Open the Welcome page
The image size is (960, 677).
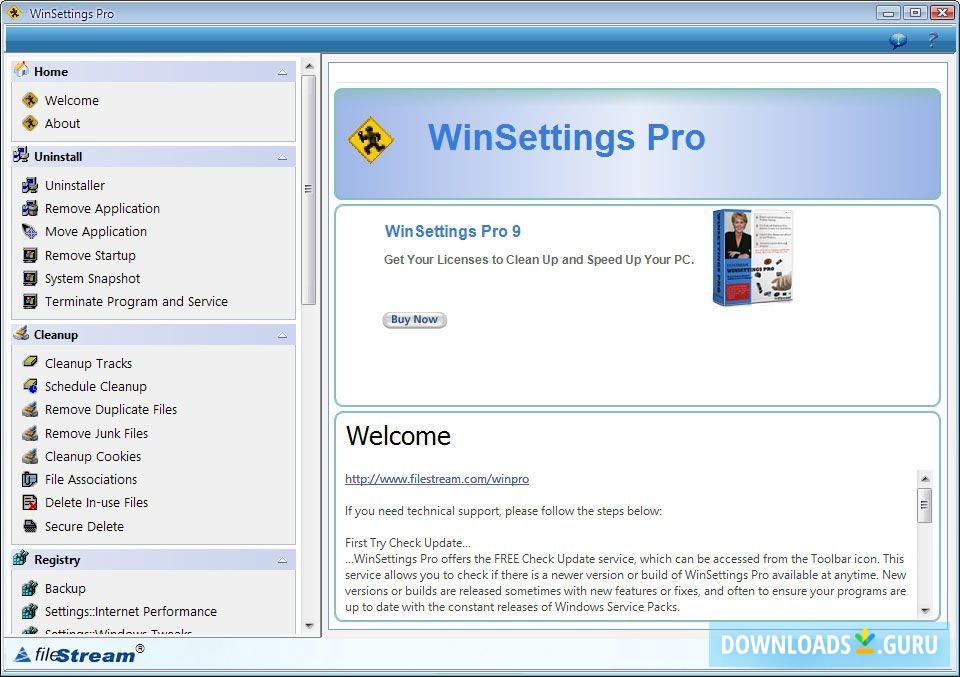click(72, 100)
